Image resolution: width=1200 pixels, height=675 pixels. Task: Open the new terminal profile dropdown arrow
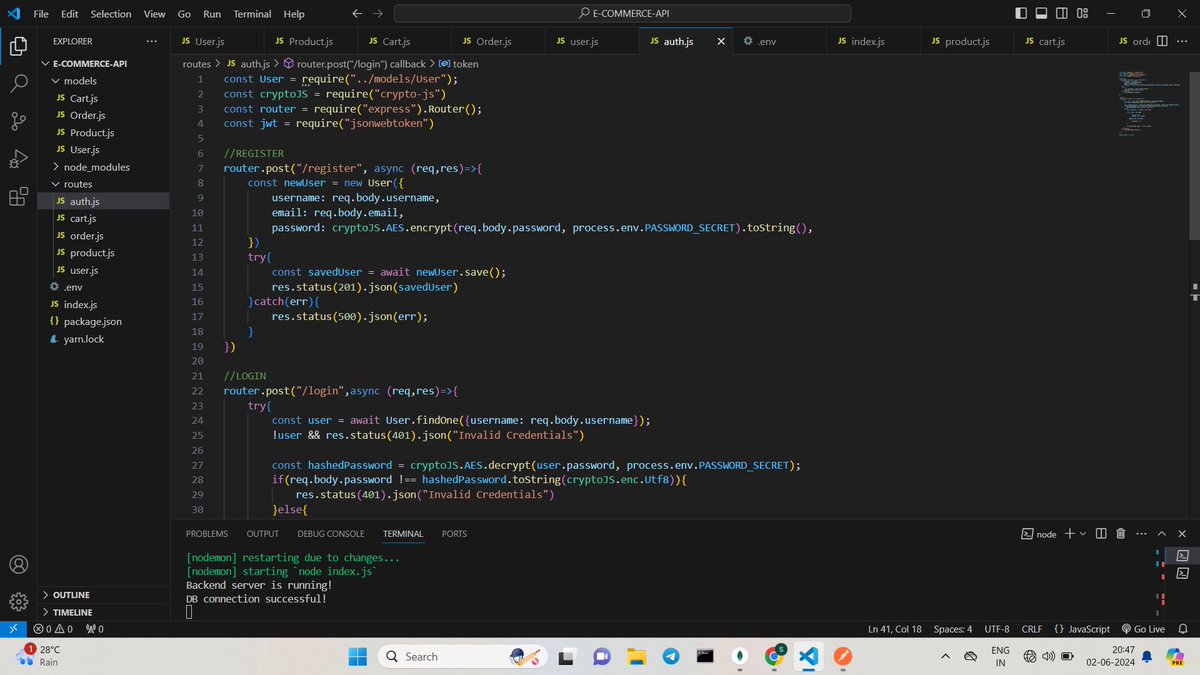click(1083, 534)
